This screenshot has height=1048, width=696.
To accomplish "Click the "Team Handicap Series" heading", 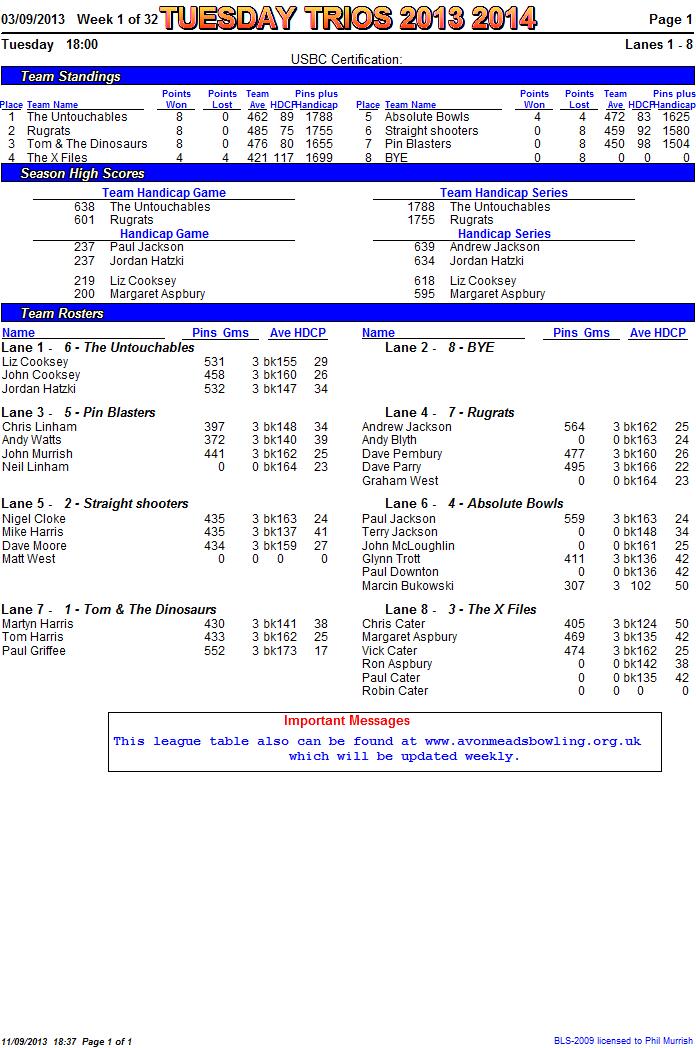I will pos(503,192).
